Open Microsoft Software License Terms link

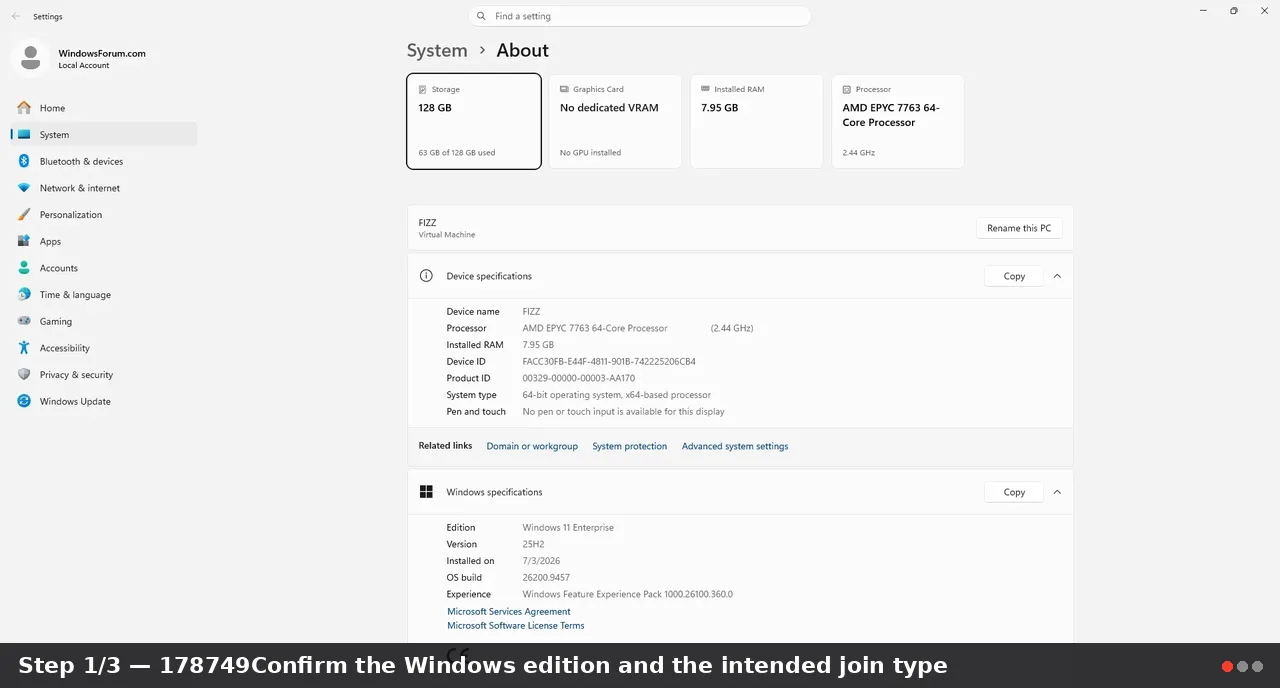(x=516, y=626)
